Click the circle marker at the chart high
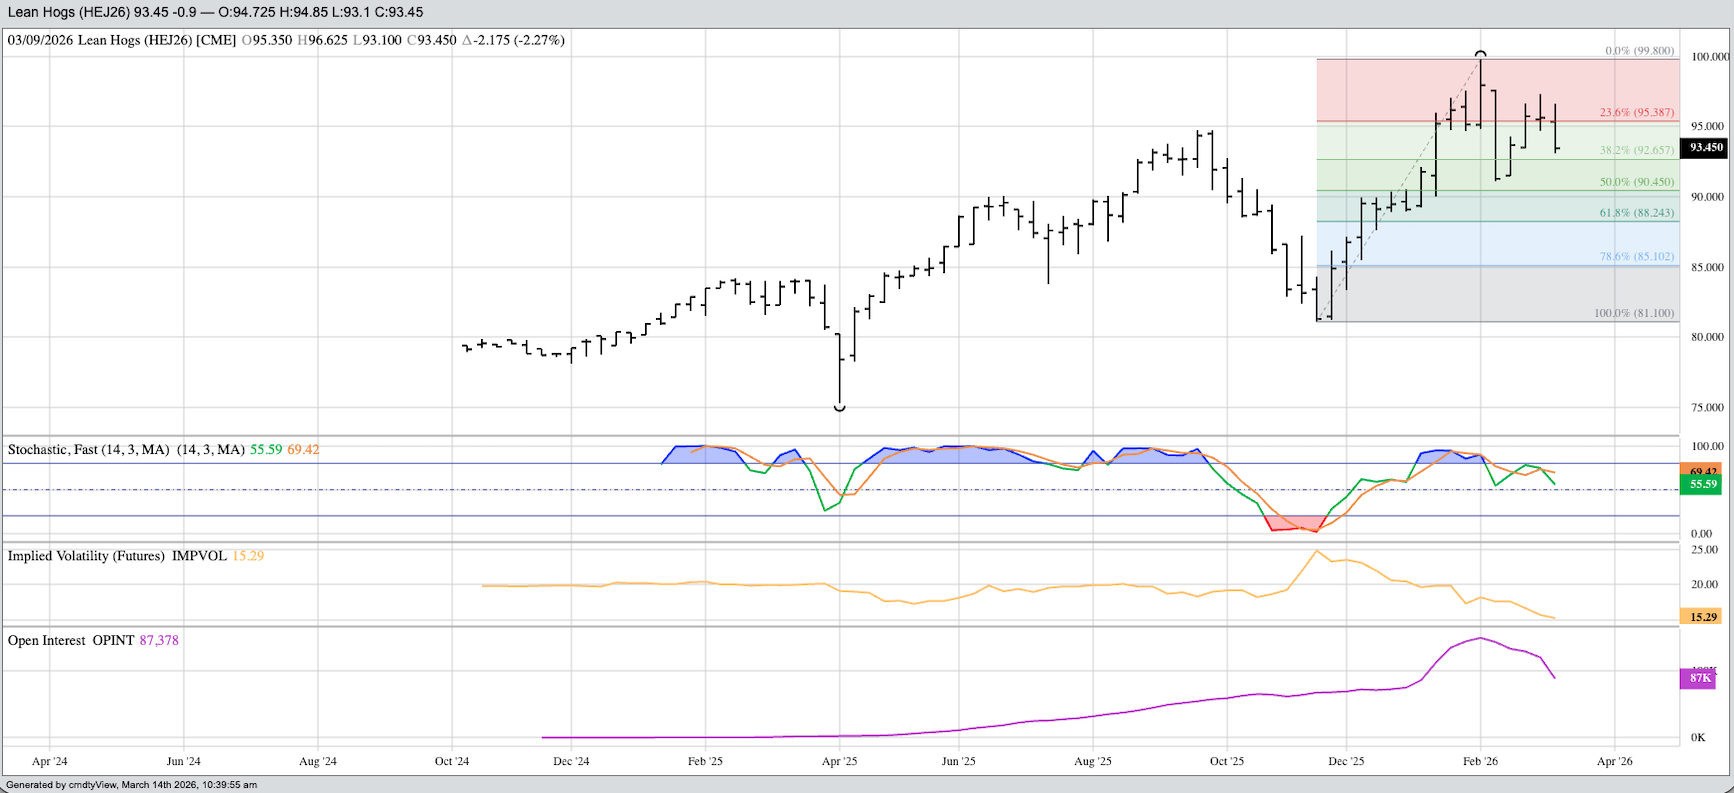 tap(1480, 54)
